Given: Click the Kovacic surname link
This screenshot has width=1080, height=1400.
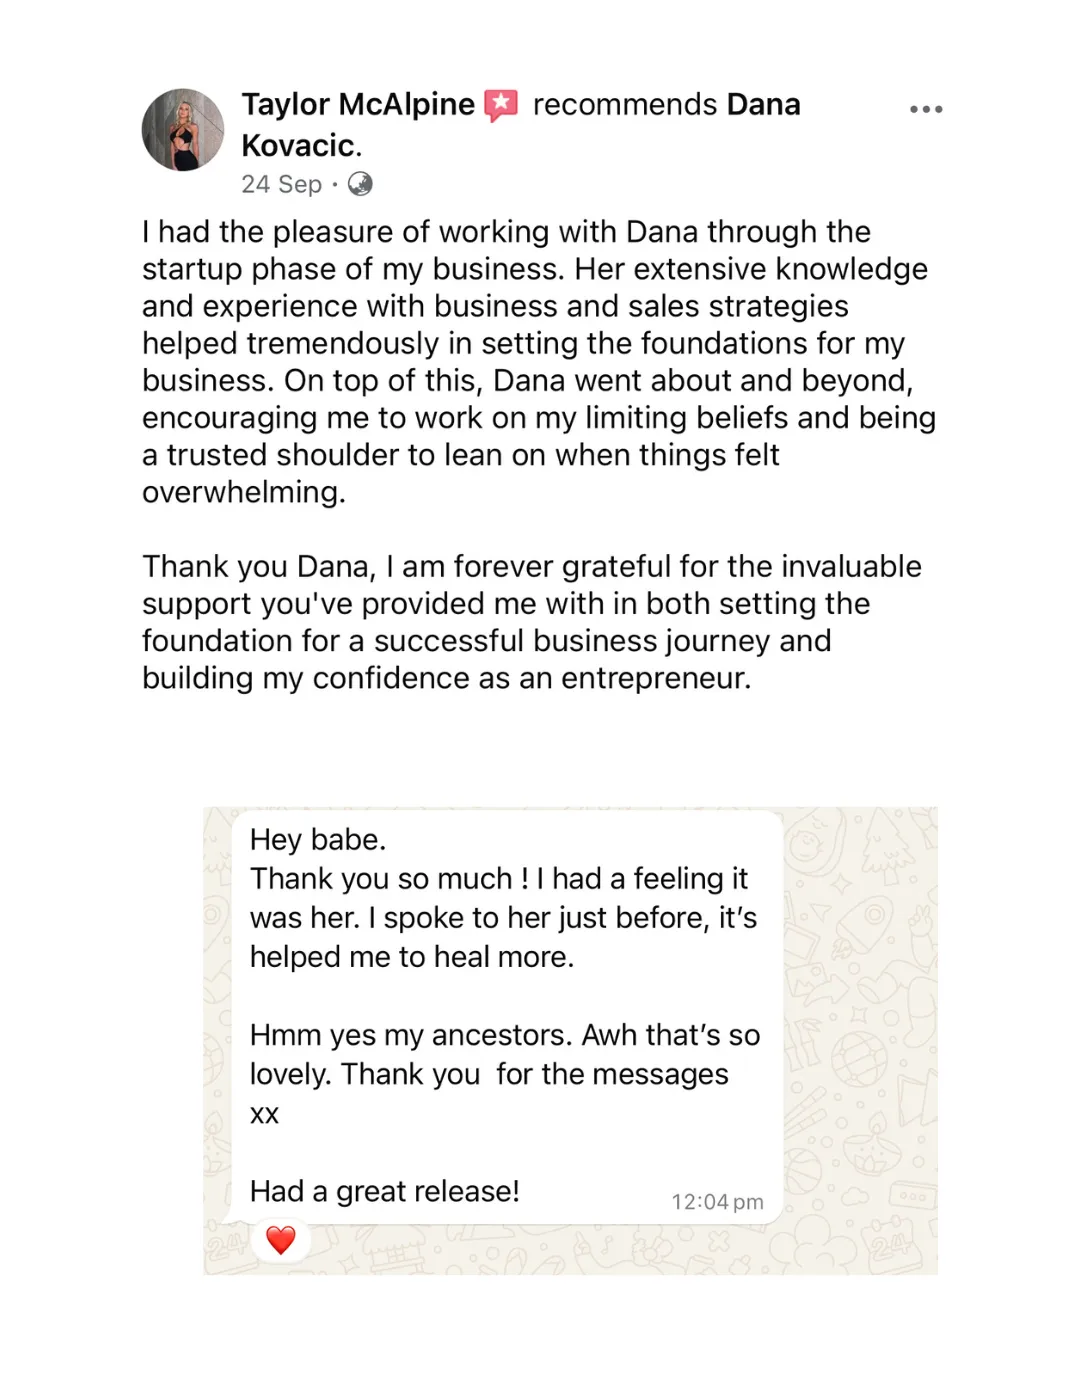Looking at the screenshot, I should (x=298, y=146).
